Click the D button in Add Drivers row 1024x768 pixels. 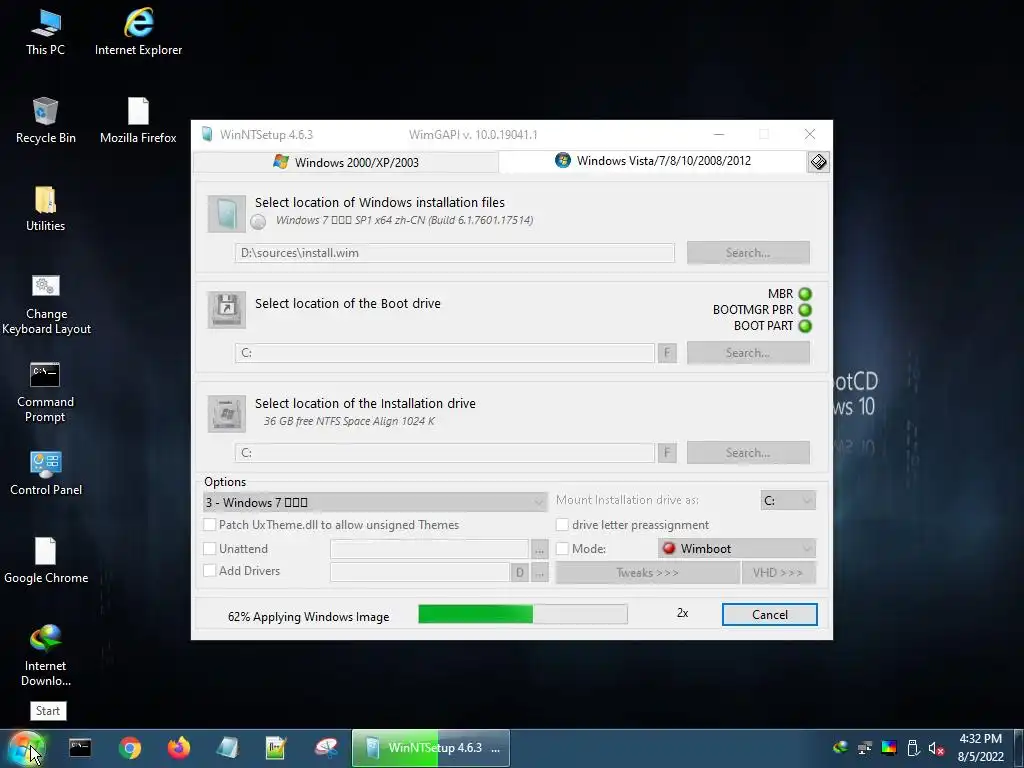pos(519,573)
